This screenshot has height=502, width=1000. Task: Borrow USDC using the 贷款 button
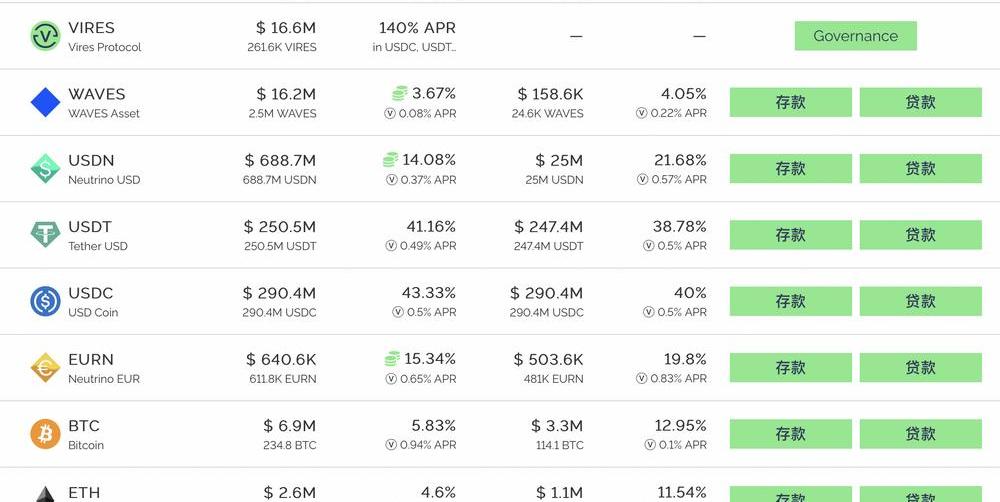coord(920,301)
